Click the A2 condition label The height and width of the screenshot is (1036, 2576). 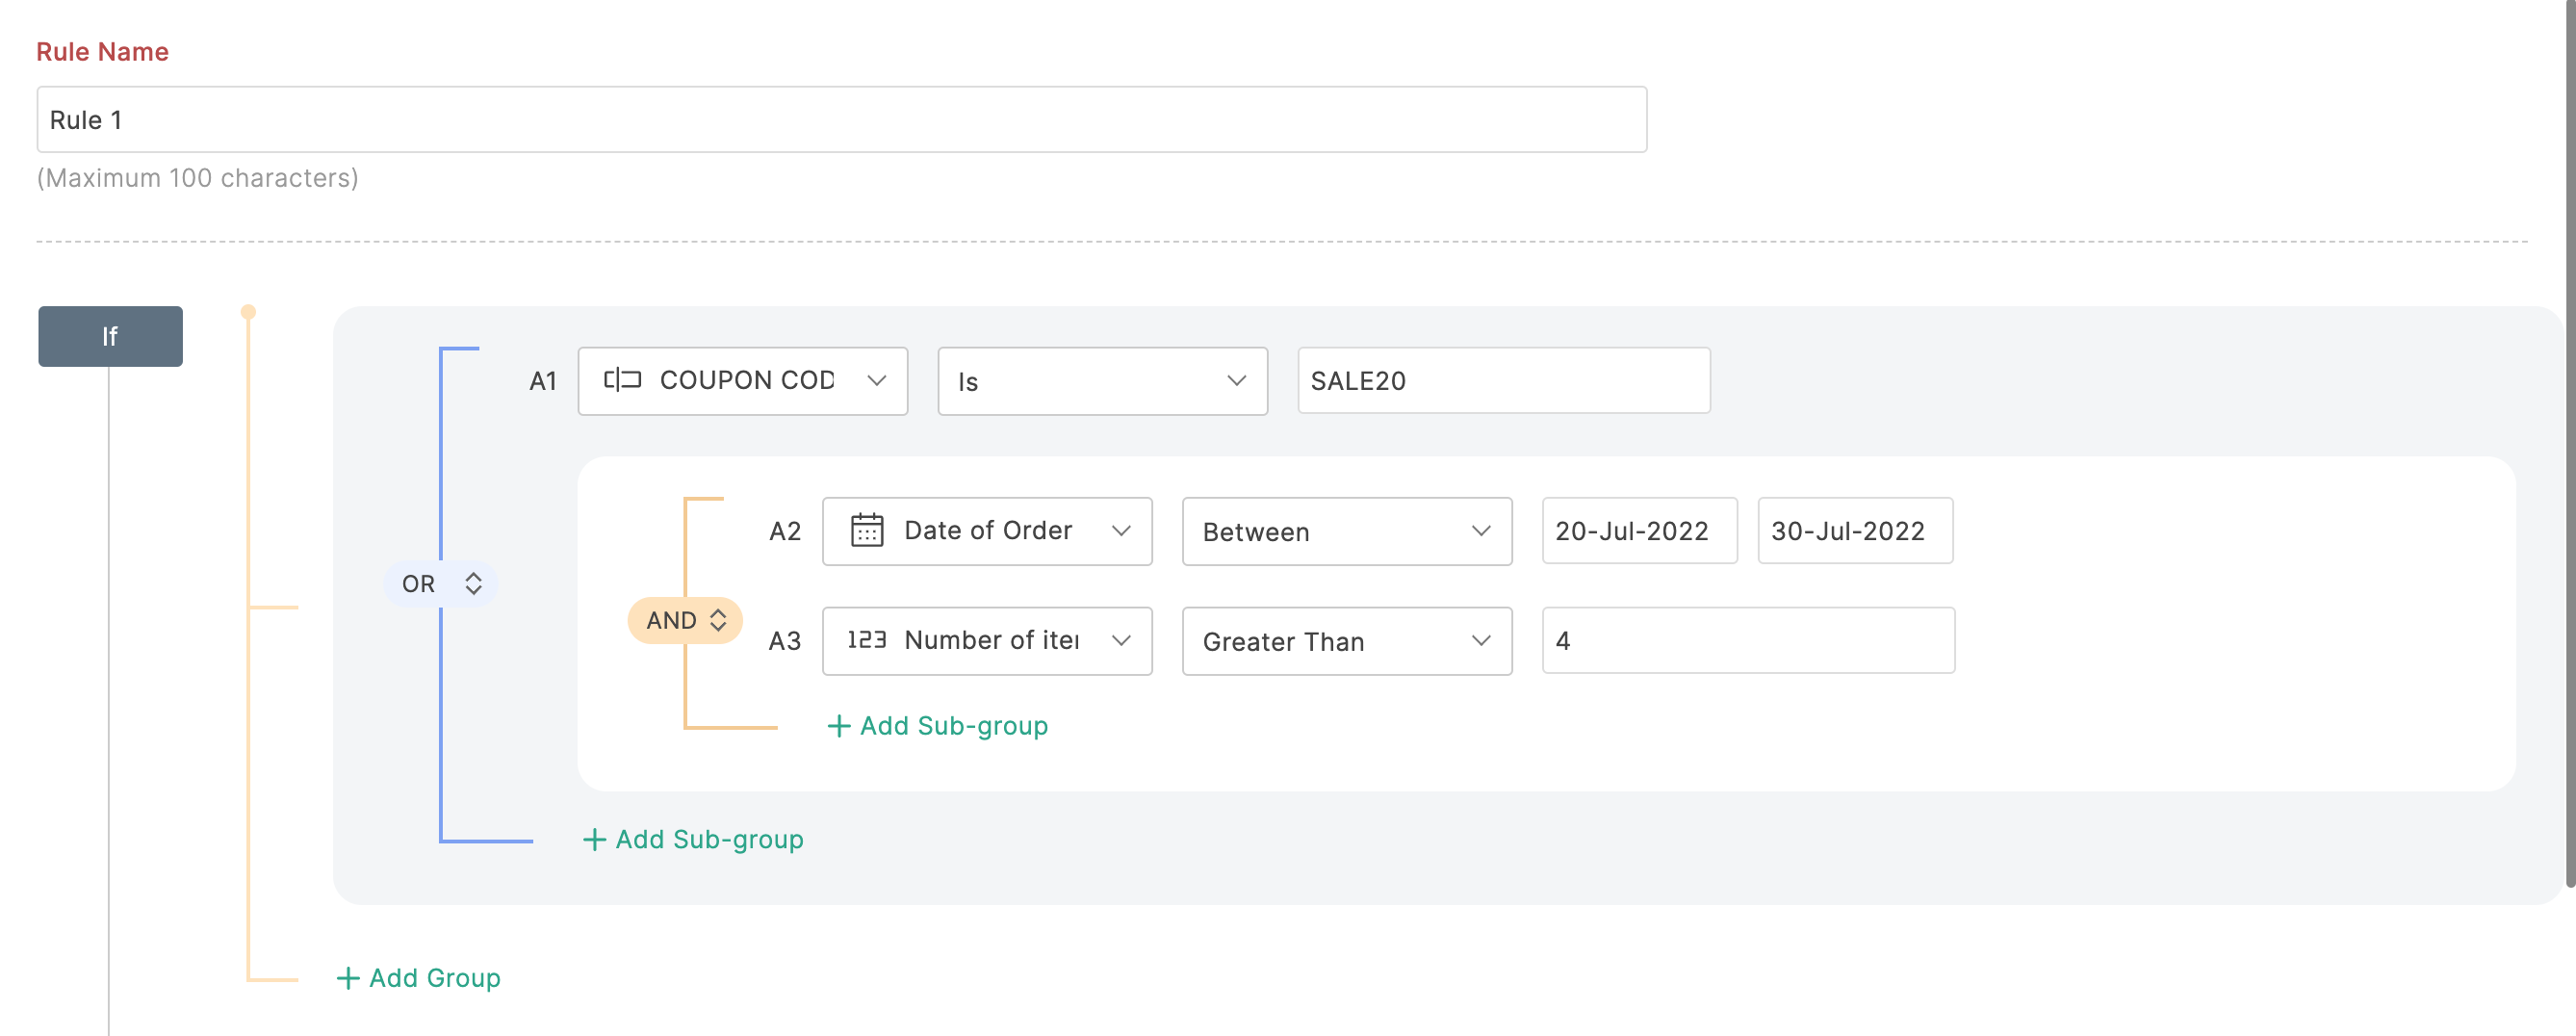coord(785,532)
